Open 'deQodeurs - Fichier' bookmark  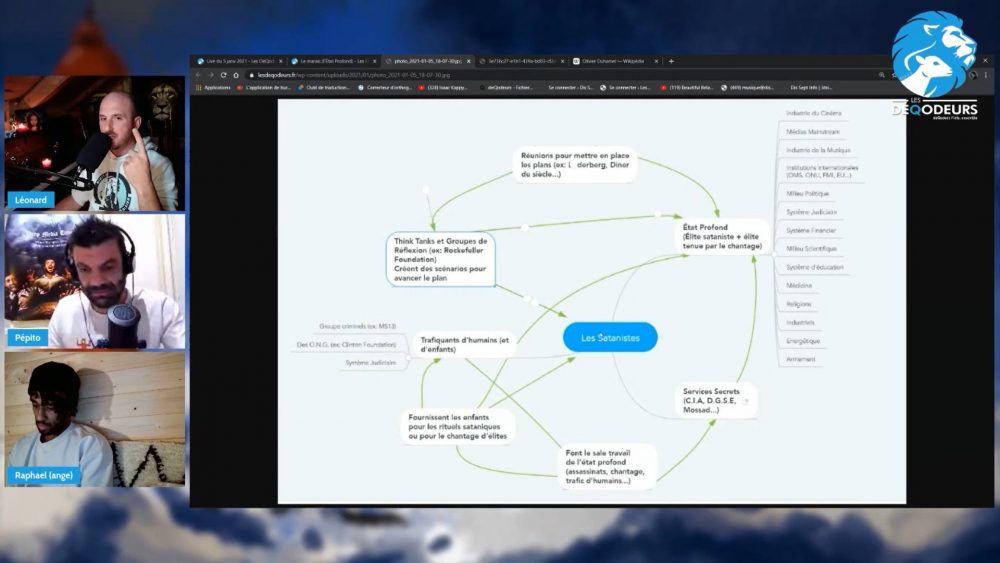pos(506,87)
